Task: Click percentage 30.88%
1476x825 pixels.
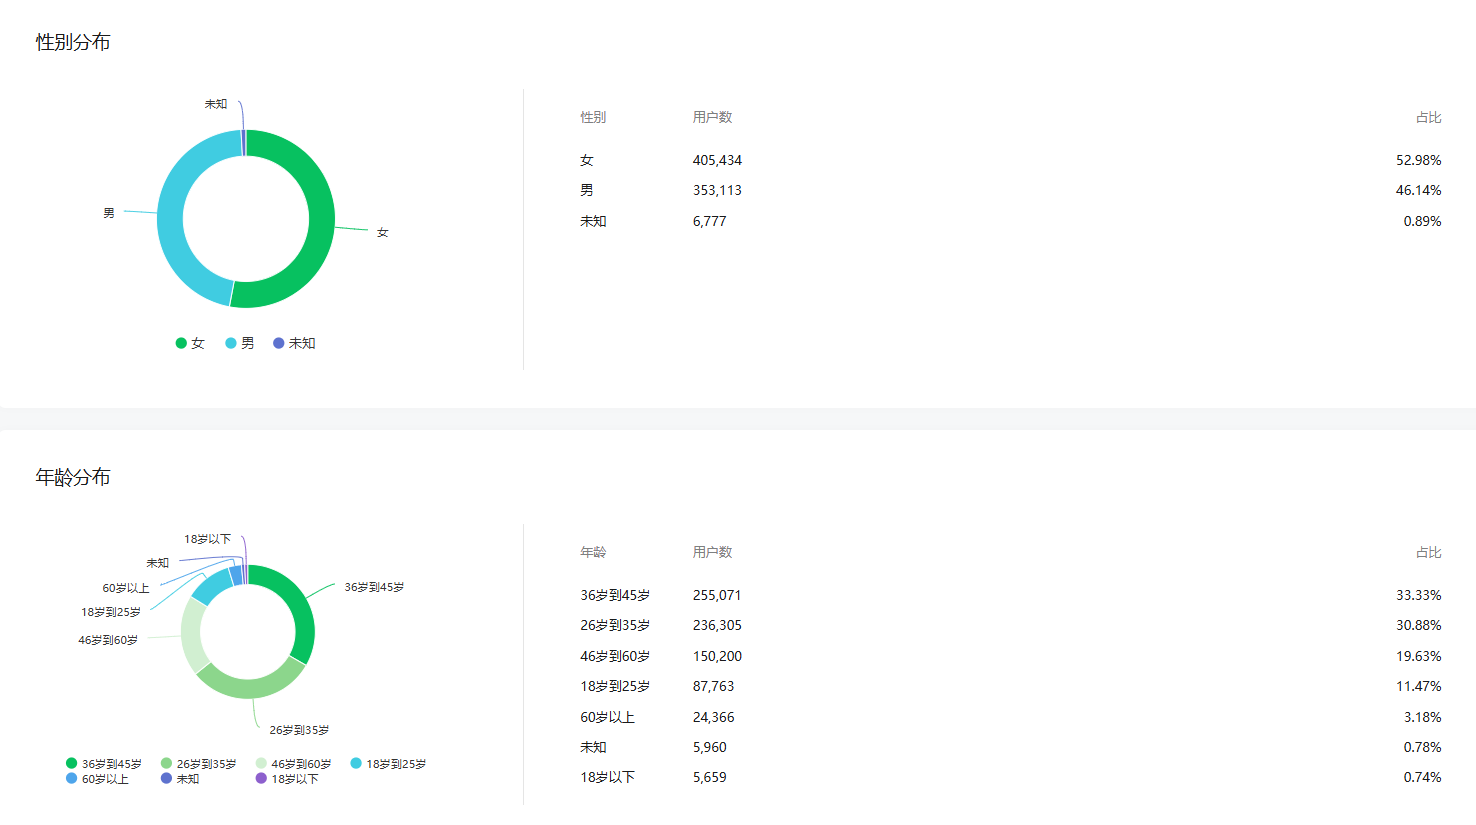Action: [1418, 625]
